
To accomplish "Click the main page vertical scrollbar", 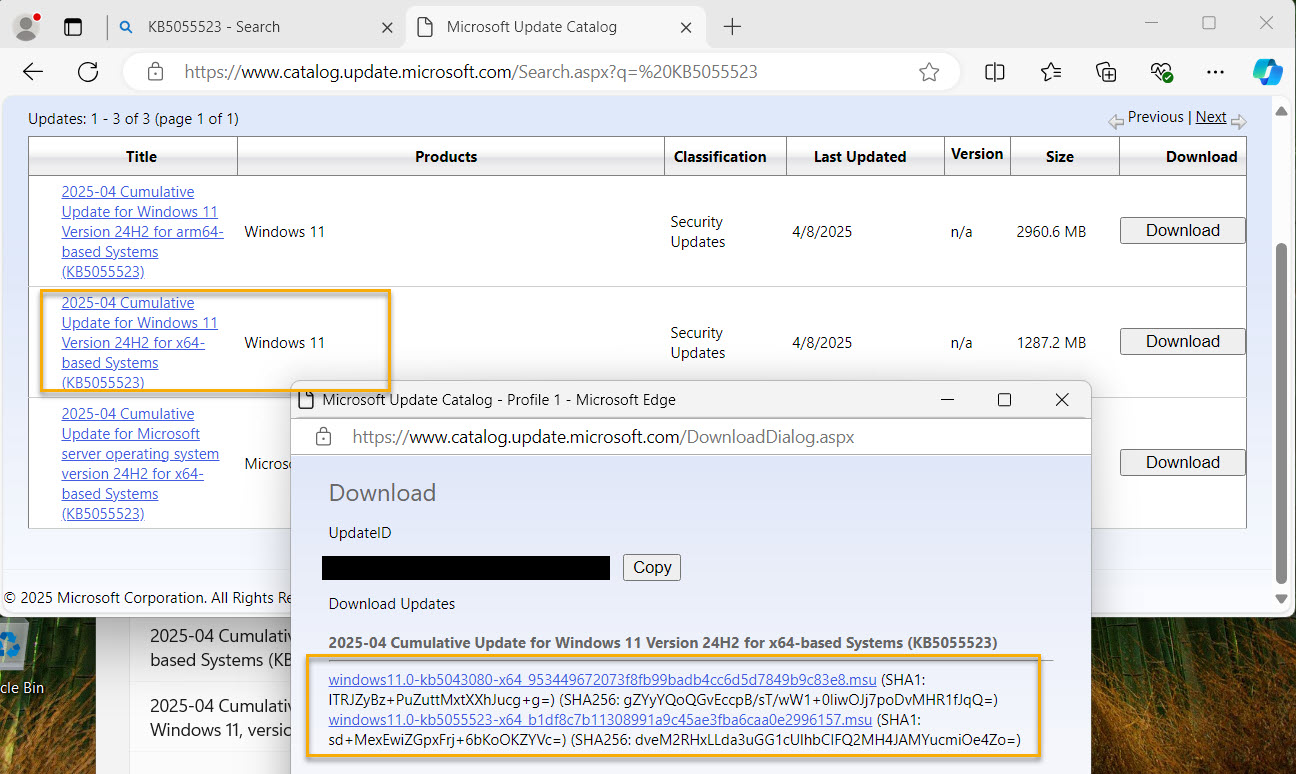I will tap(1282, 412).
